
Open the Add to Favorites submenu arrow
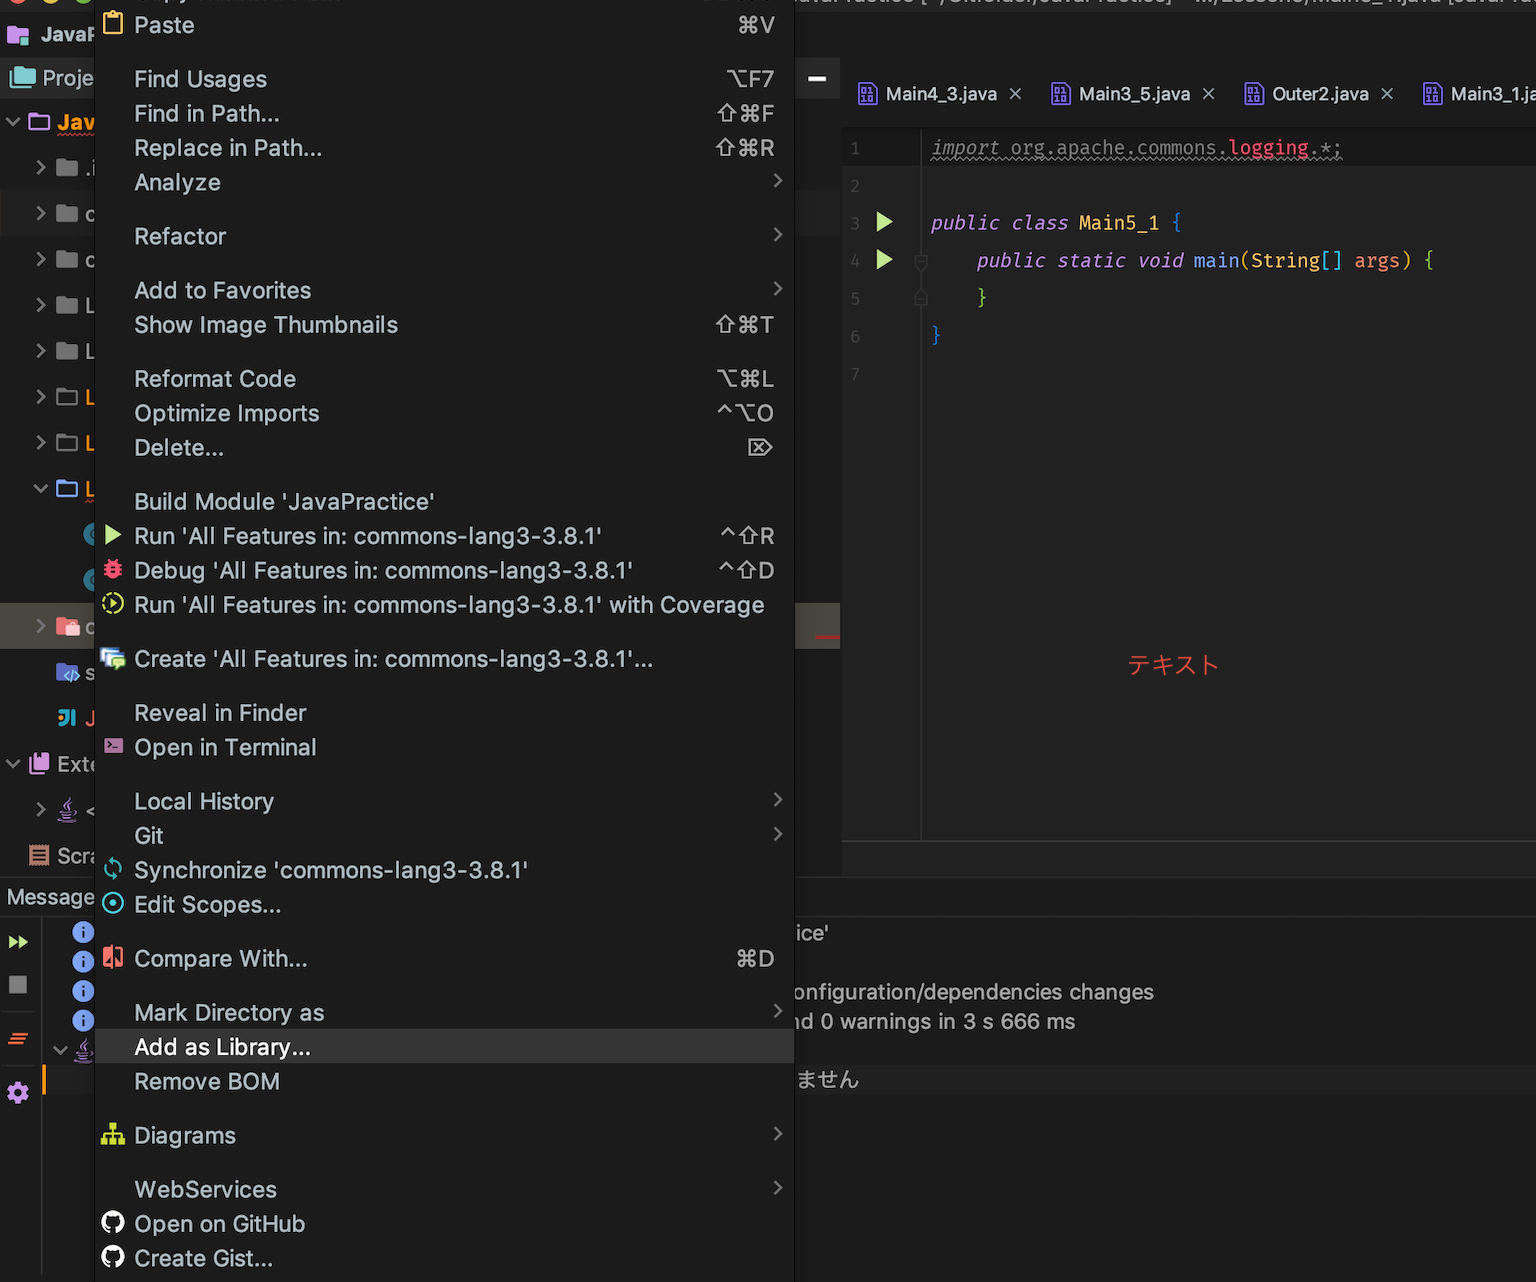click(x=778, y=289)
